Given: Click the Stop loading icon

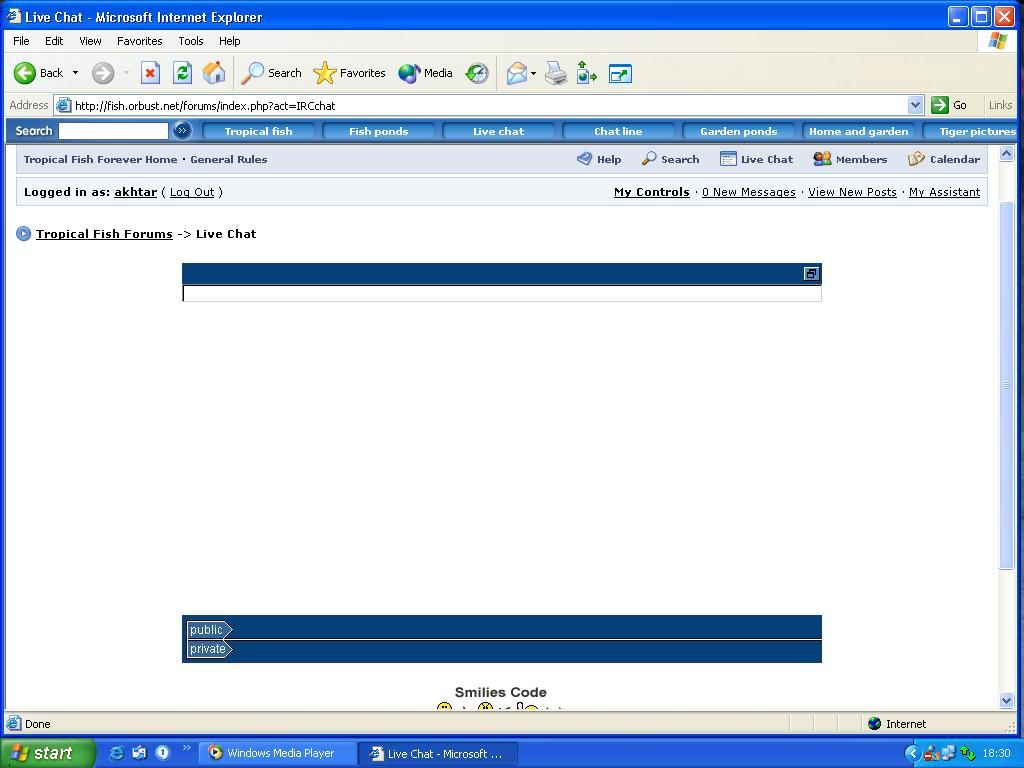Looking at the screenshot, I should coord(150,73).
